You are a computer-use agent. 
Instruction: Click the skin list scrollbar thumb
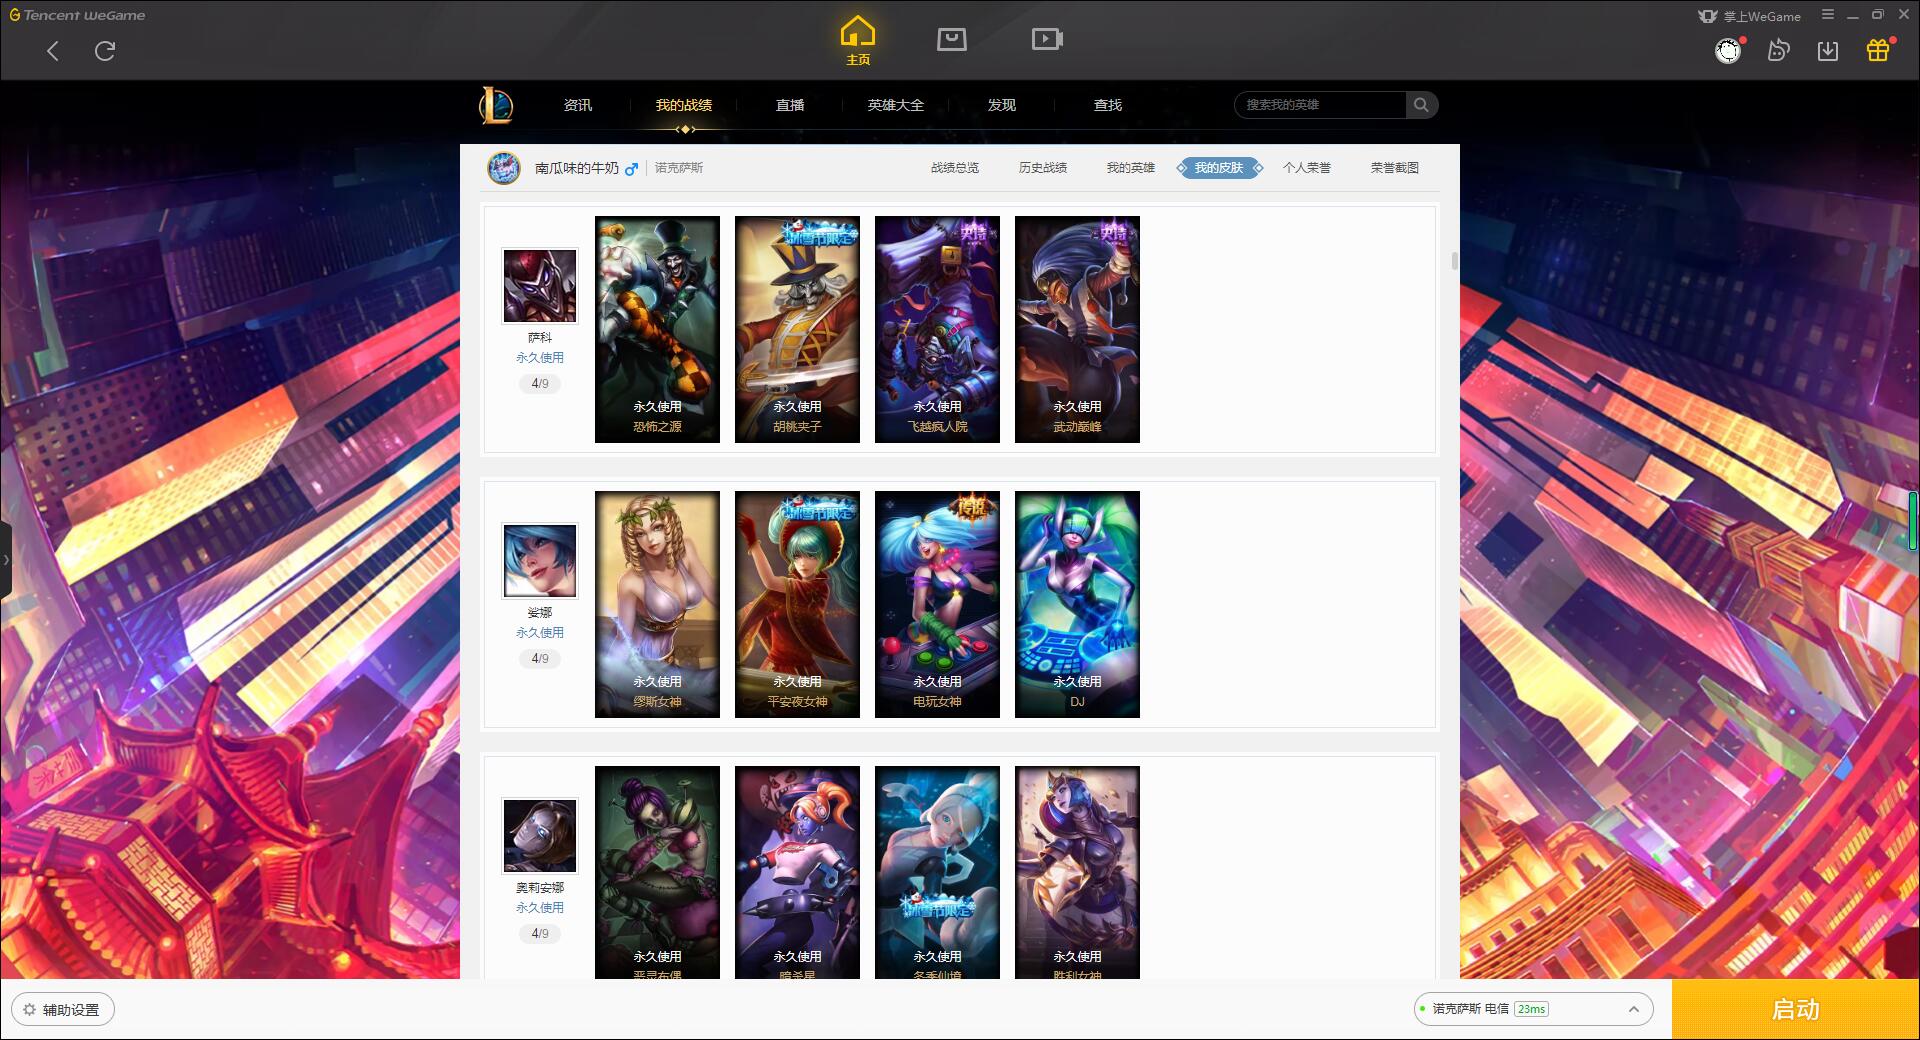point(1454,261)
